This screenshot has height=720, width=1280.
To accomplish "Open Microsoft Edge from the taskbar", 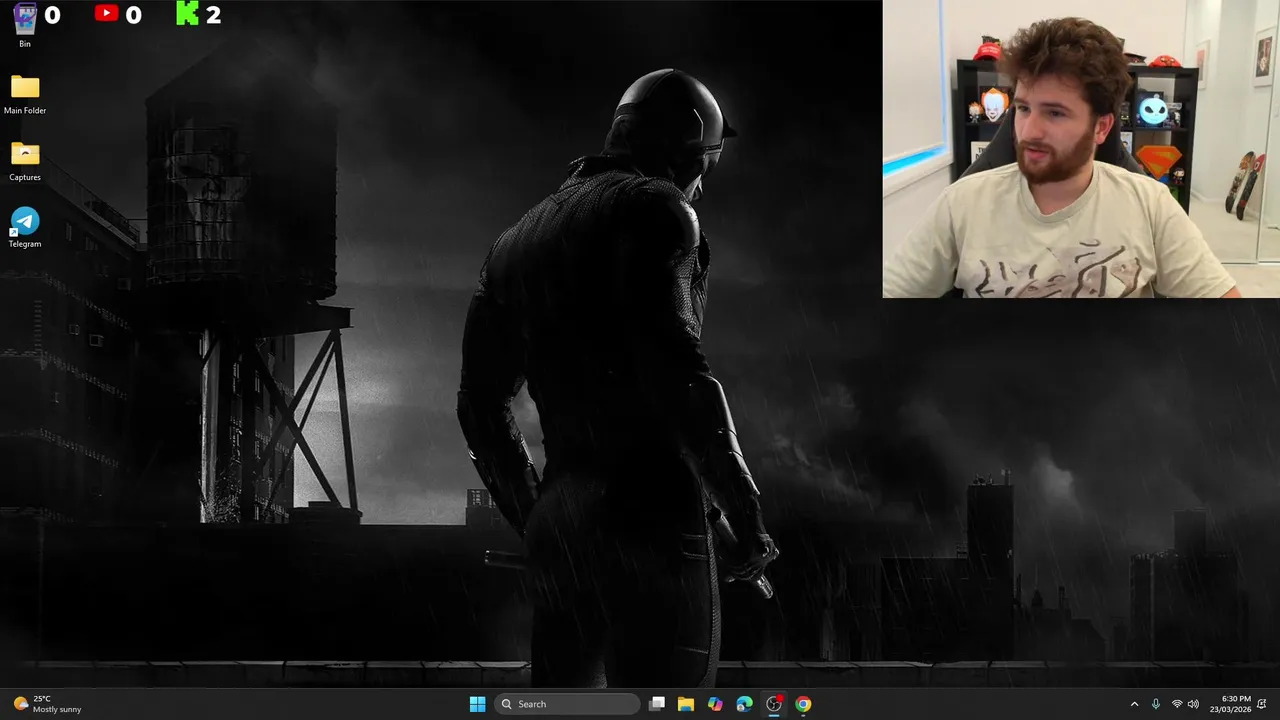I will tap(744, 704).
